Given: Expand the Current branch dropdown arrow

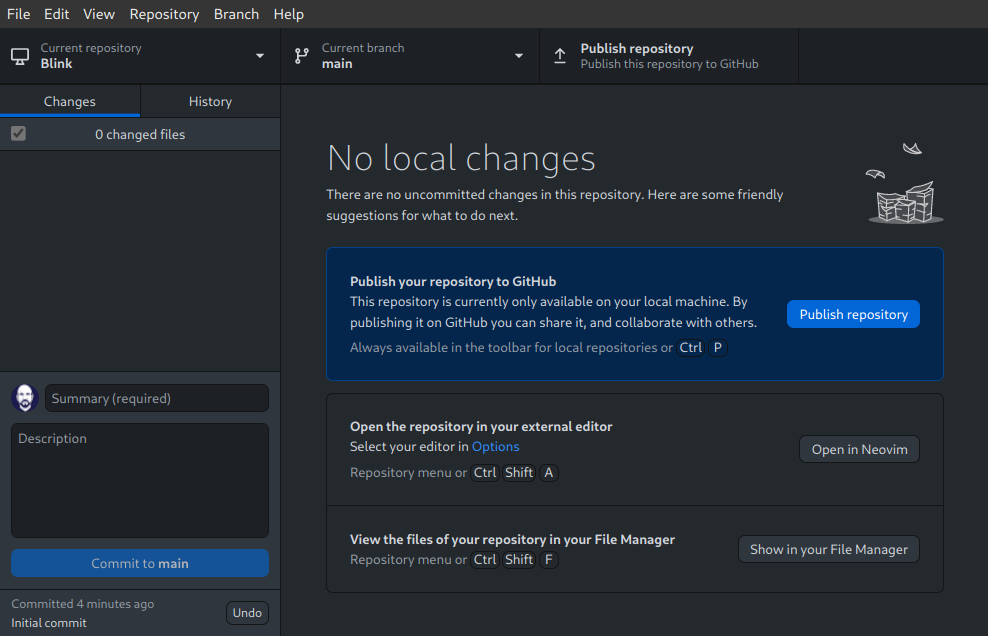Looking at the screenshot, I should [x=519, y=56].
